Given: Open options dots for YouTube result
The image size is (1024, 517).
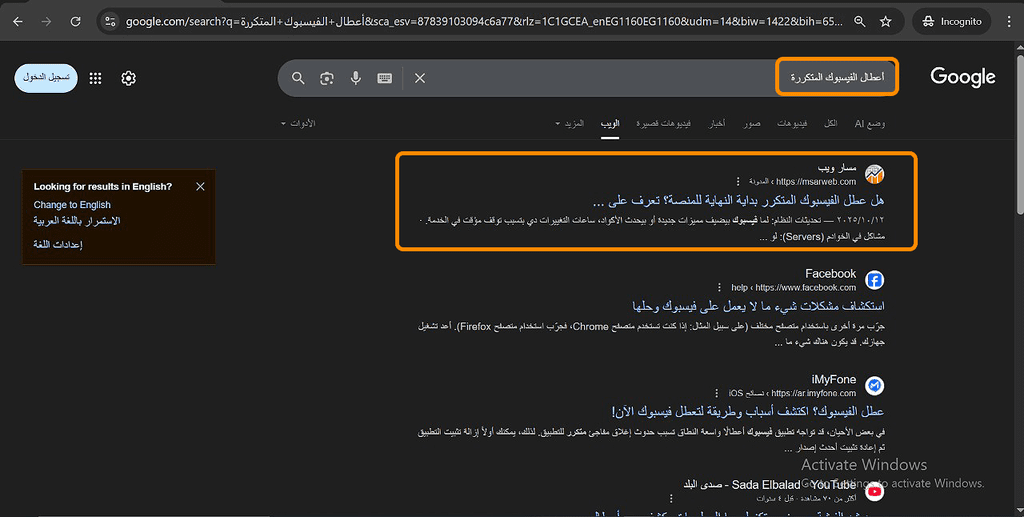Looking at the screenshot, I should [671, 498].
